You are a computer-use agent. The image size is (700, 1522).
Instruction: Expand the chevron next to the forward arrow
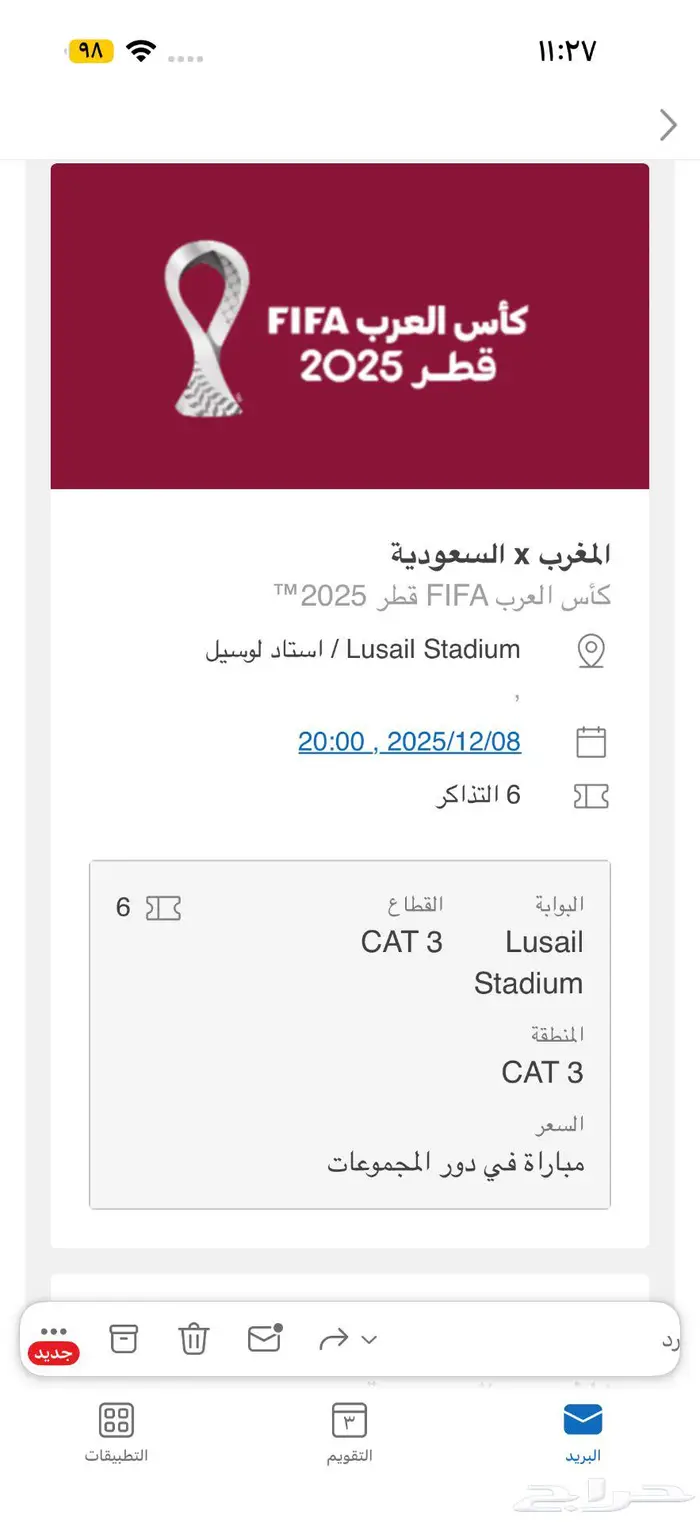pos(369,1339)
